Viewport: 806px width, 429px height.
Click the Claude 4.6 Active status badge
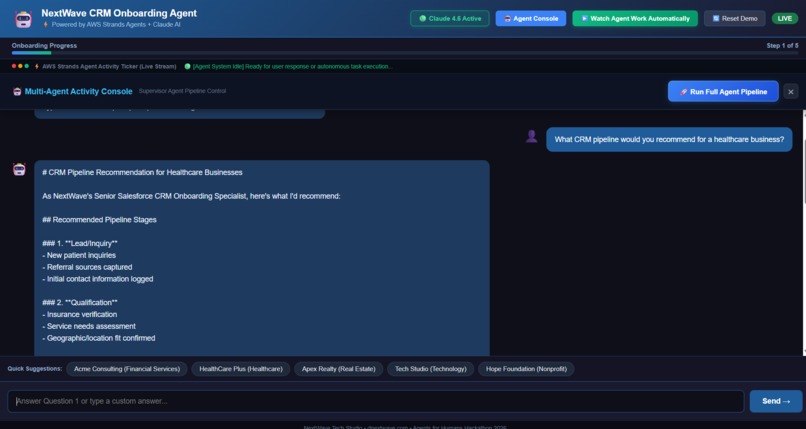point(450,18)
